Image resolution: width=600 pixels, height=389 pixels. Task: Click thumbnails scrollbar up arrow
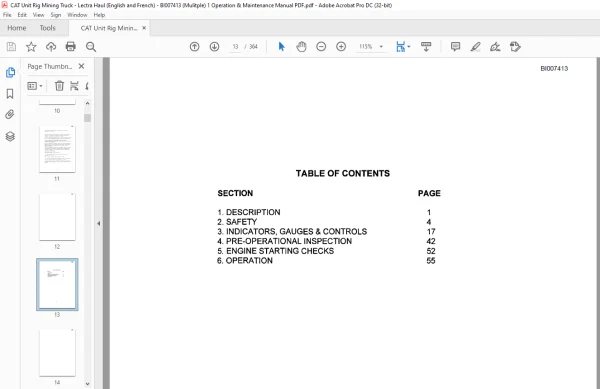tap(88, 103)
